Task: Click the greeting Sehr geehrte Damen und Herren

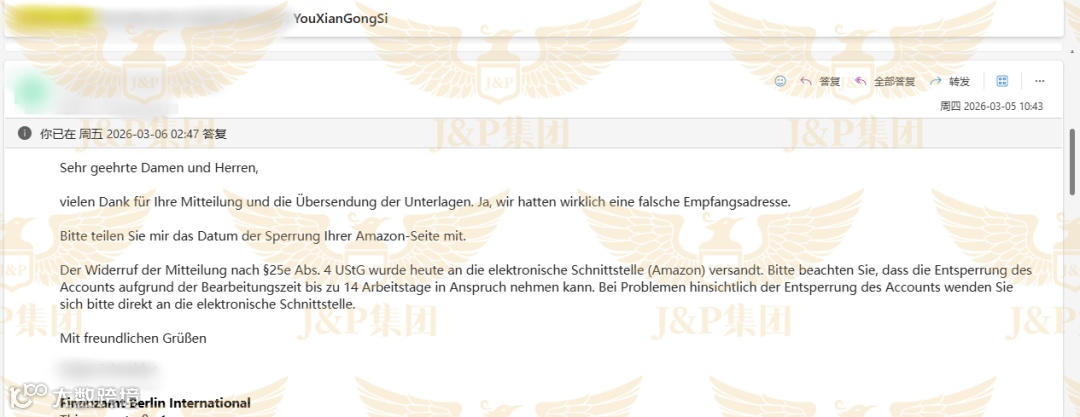Action: coord(158,167)
